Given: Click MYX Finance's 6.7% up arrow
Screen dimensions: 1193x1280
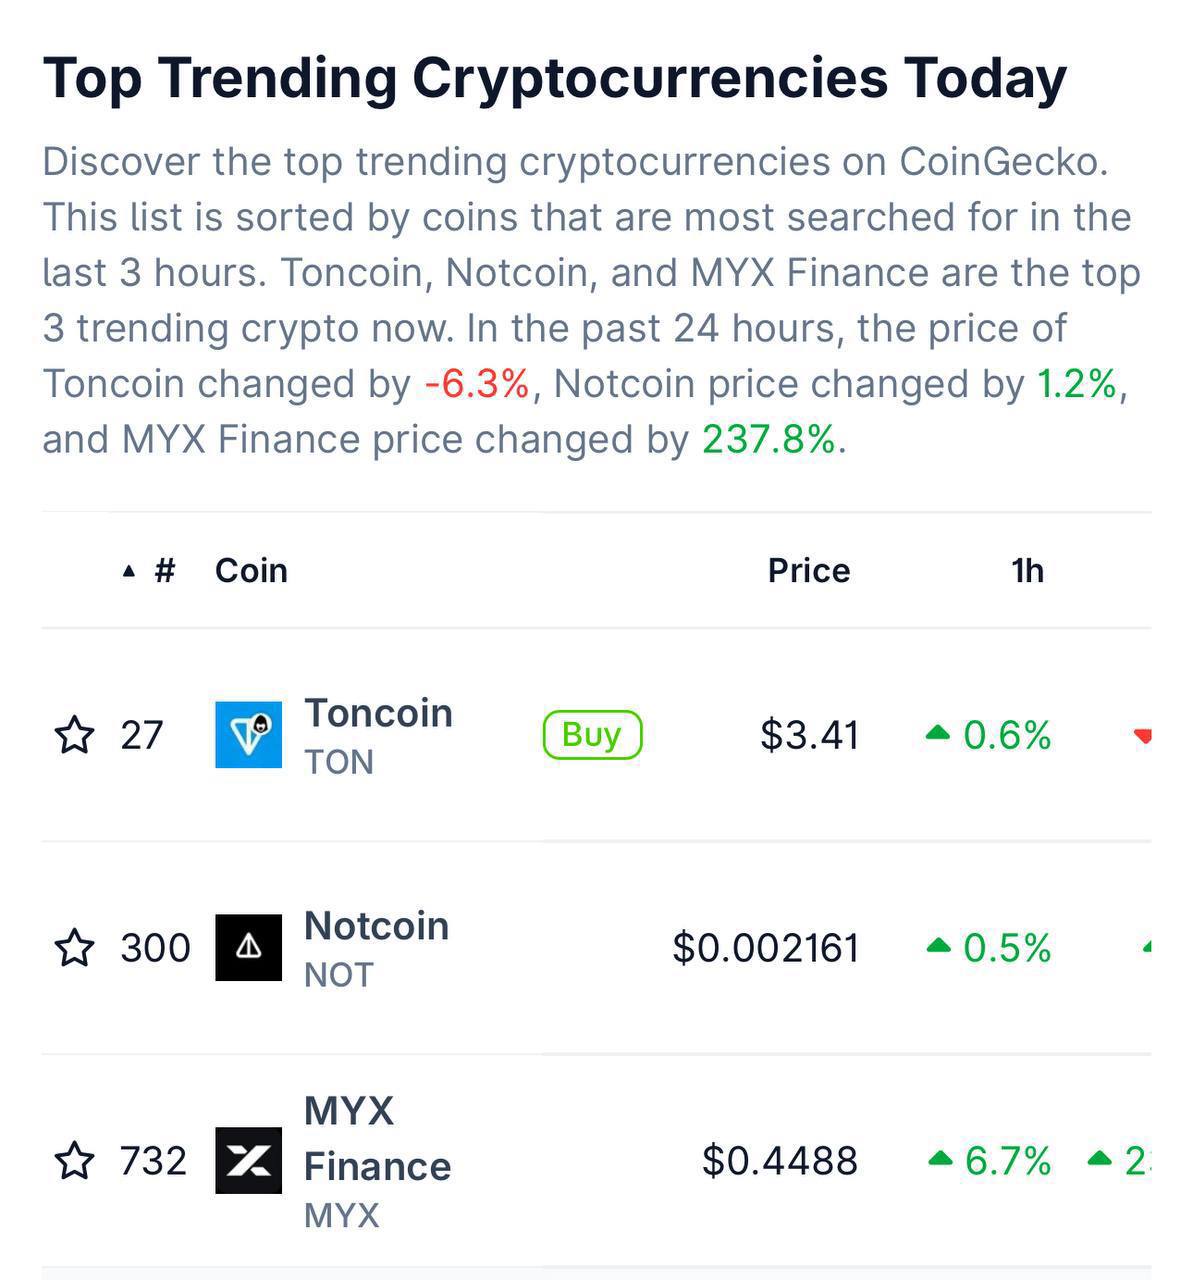Looking at the screenshot, I should pyautogui.click(x=939, y=1160).
